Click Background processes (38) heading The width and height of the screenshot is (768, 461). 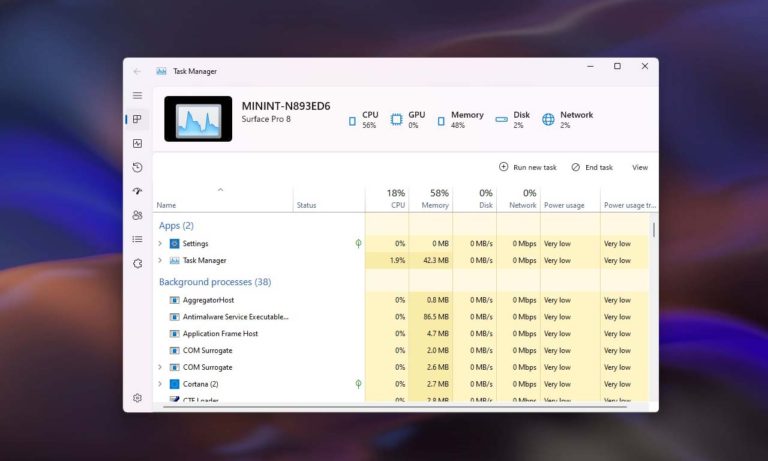(215, 282)
